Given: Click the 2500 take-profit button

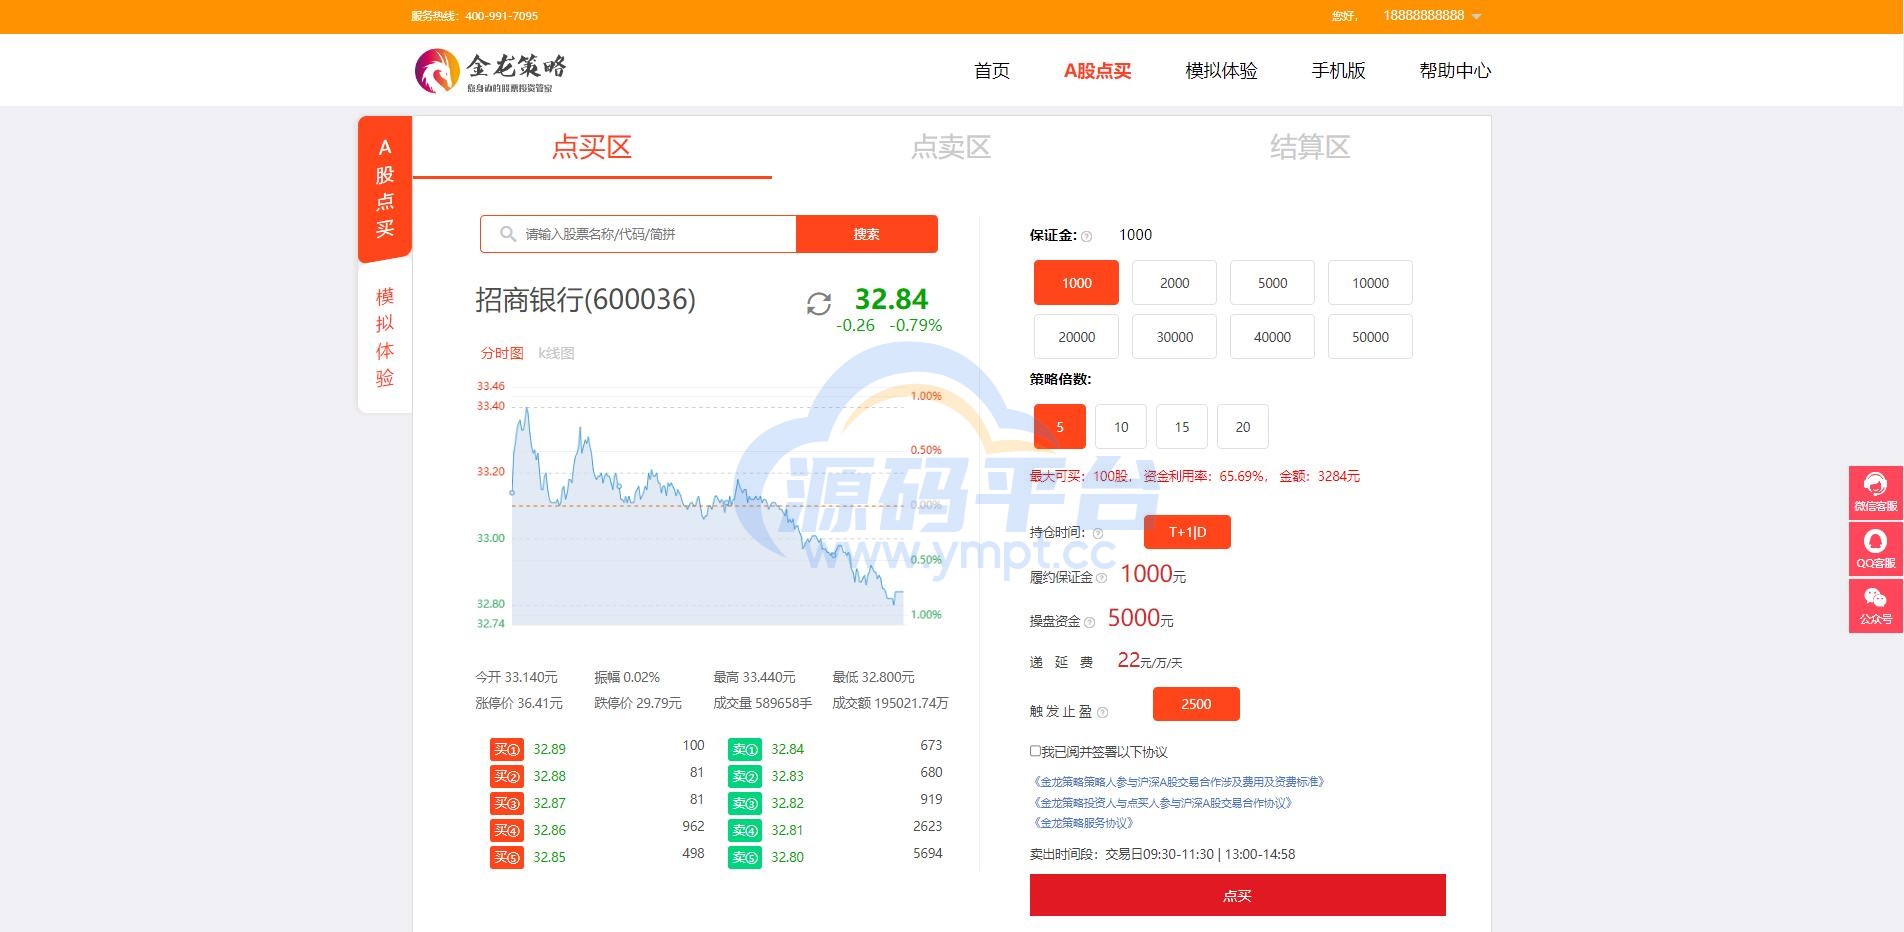Looking at the screenshot, I should pos(1196,704).
